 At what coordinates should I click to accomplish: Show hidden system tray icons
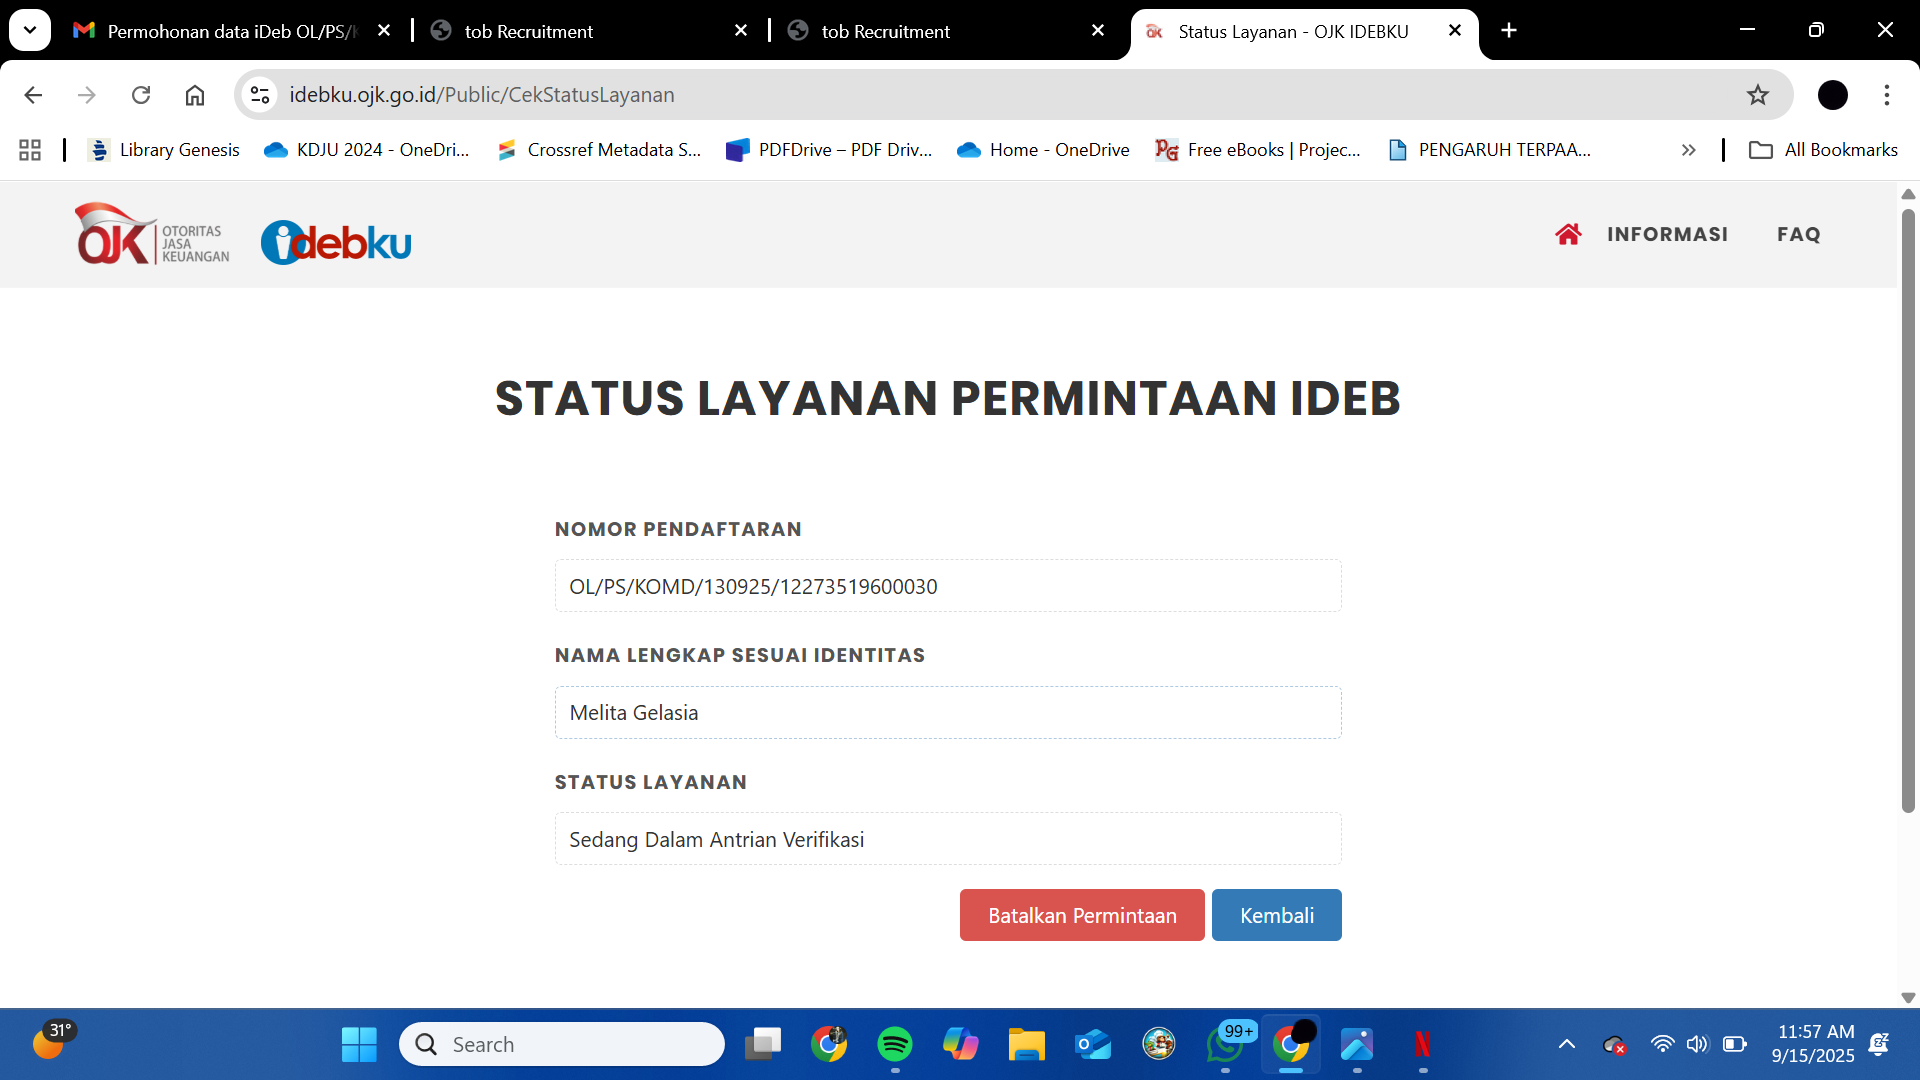(1566, 1044)
